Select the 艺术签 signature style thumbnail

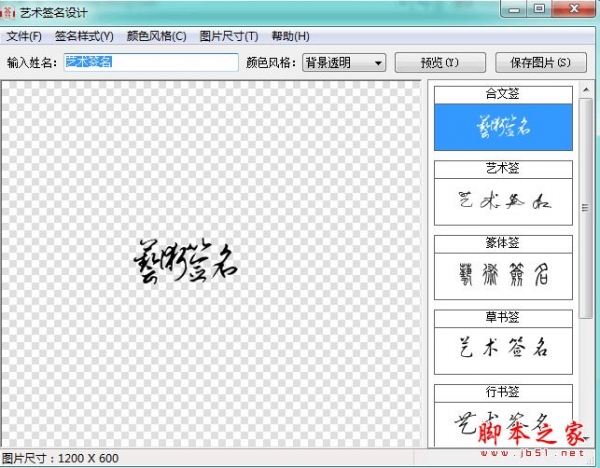tap(503, 201)
